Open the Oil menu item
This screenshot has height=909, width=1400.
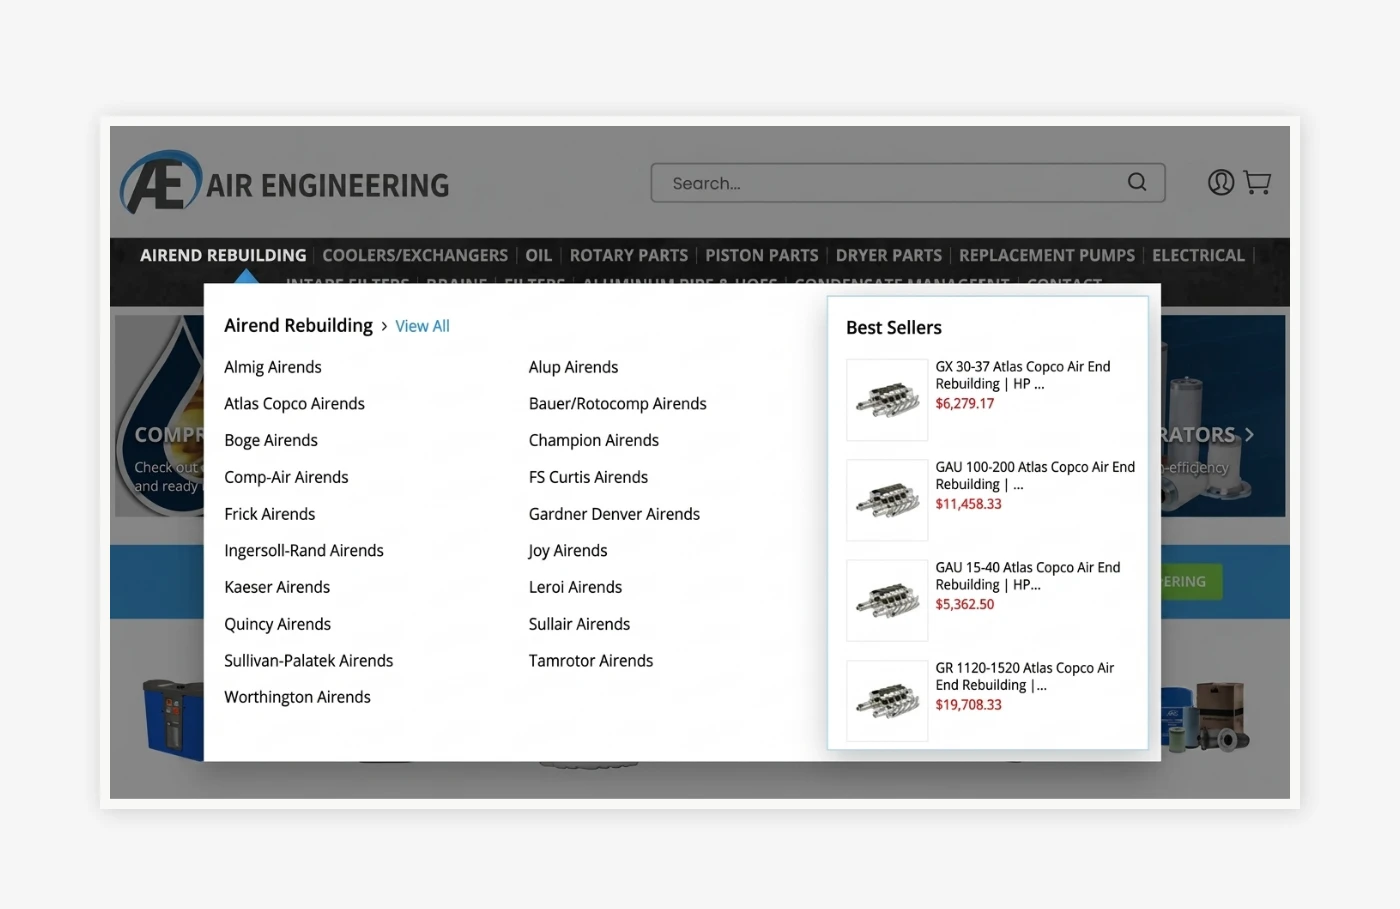[539, 255]
